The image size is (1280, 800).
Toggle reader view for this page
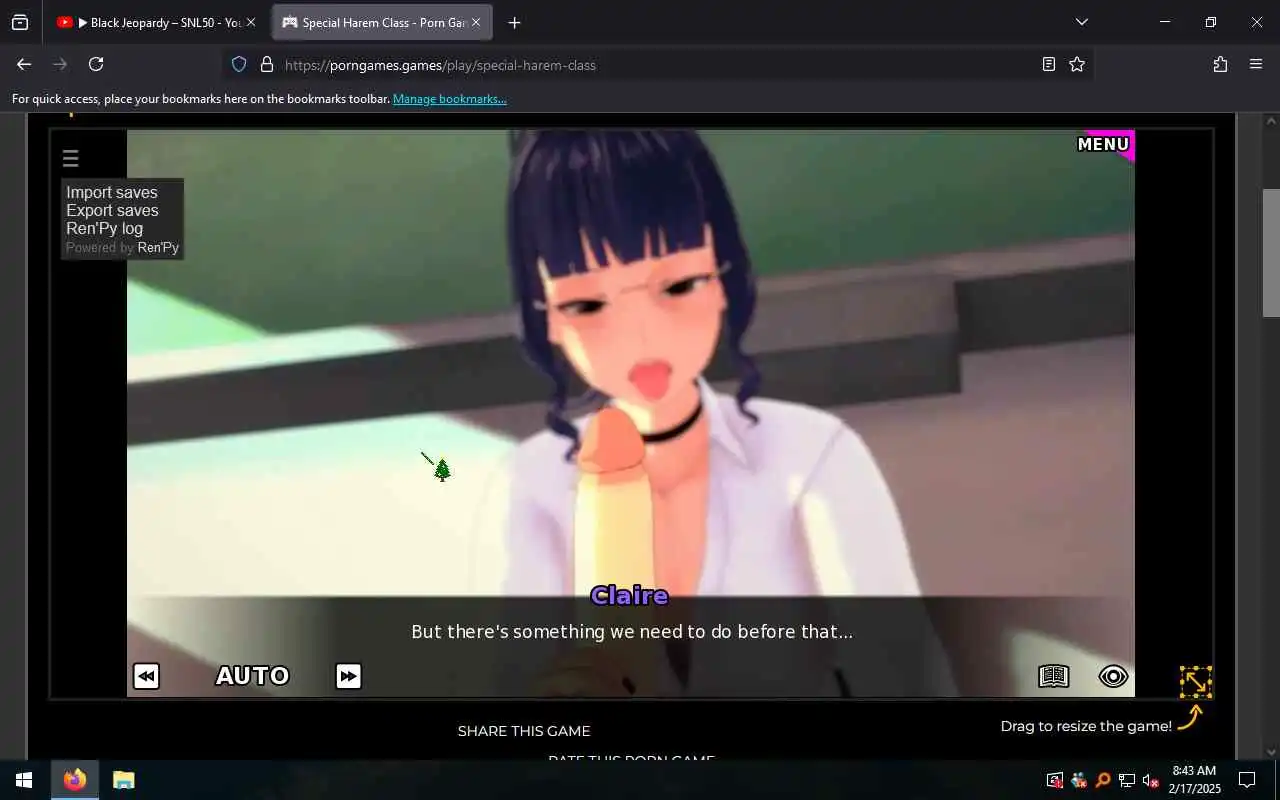click(1048, 64)
